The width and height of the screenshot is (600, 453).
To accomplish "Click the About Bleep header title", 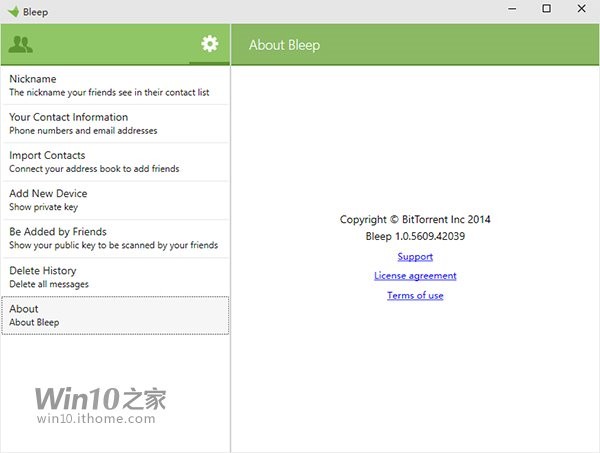I will point(284,45).
